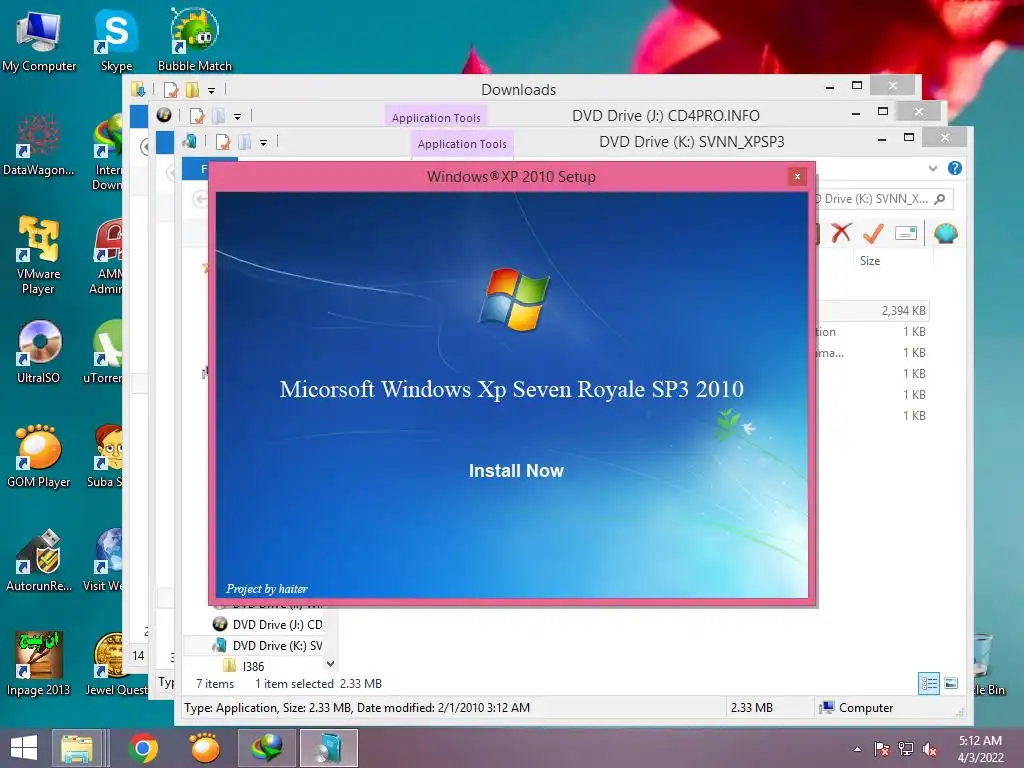This screenshot has height=768, width=1024.
Task: Launch Google Chrome from taskbar
Action: pyautogui.click(x=143, y=748)
